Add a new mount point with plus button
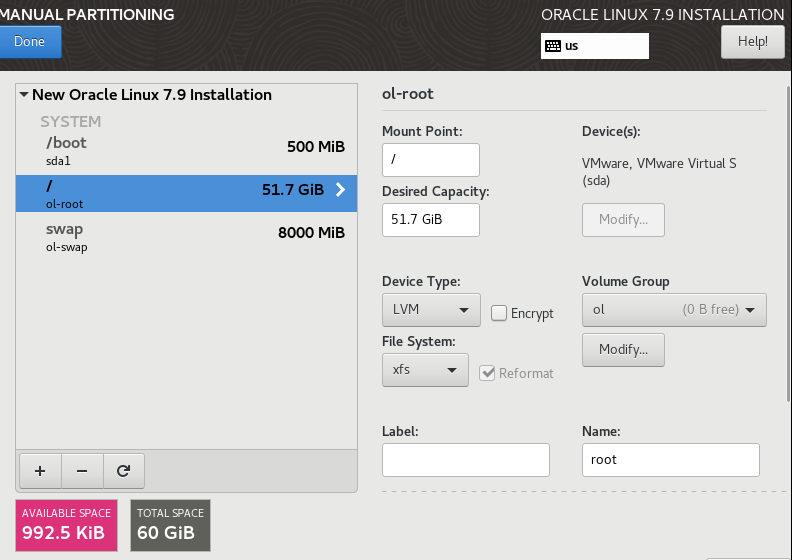Screen dimensions: 792x560 (40, 471)
